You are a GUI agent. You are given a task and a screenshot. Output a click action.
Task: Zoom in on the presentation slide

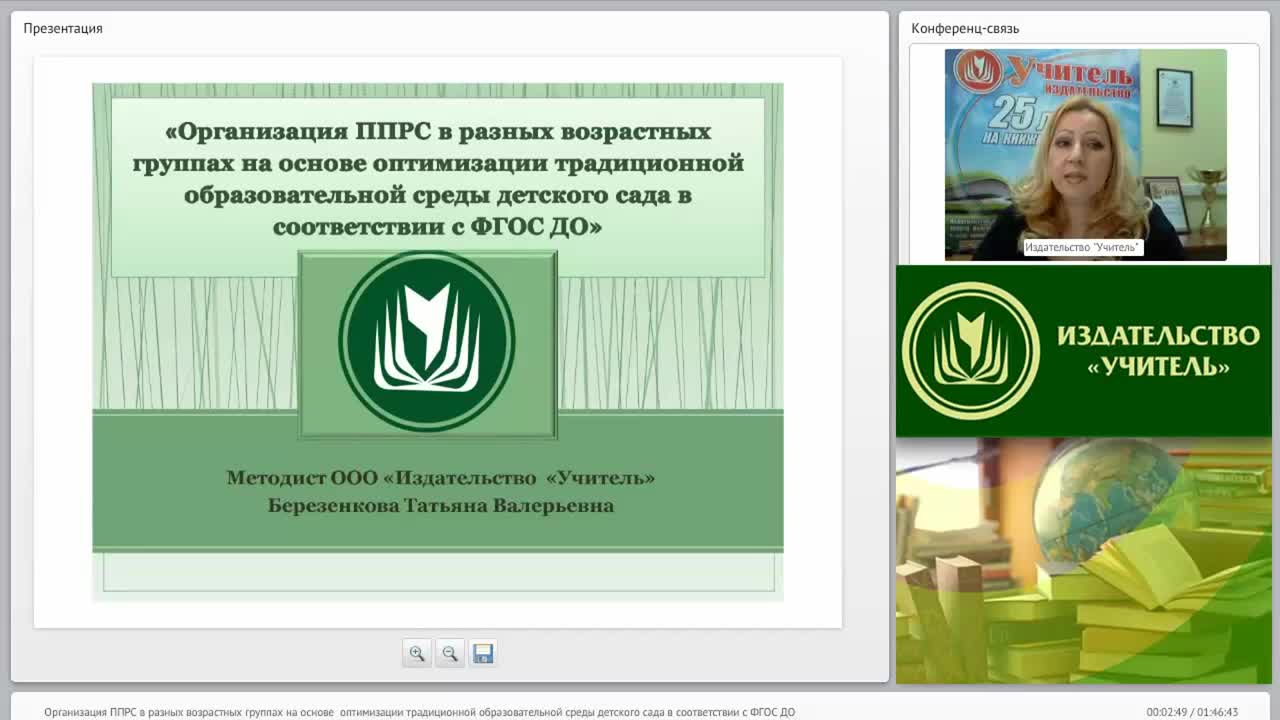[417, 653]
